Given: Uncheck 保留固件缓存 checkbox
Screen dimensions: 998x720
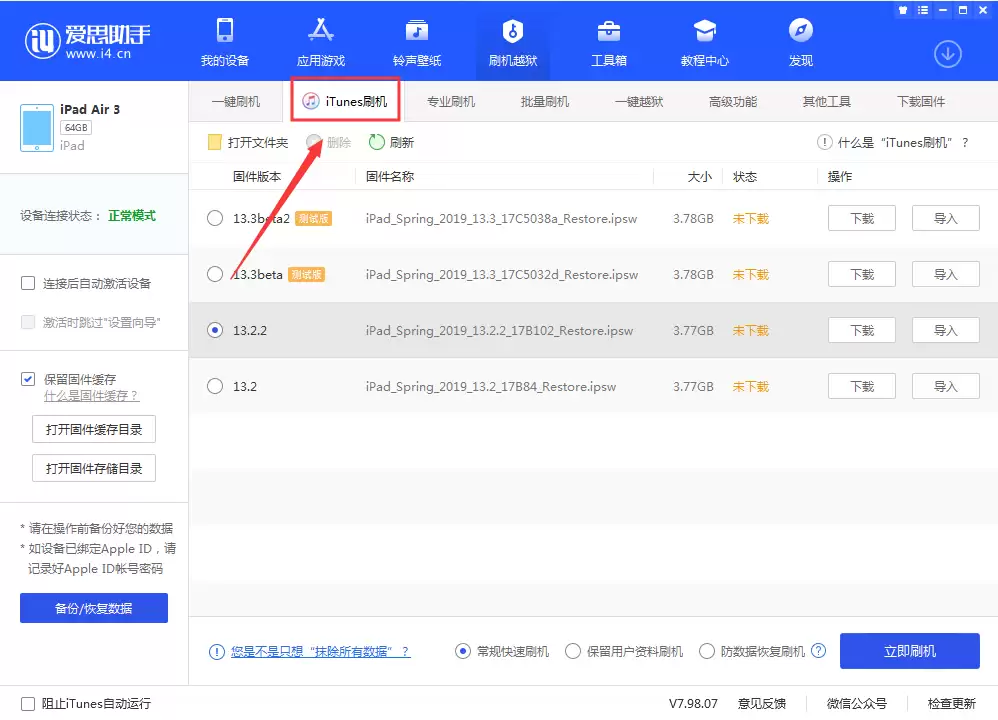Looking at the screenshot, I should coord(28,379).
